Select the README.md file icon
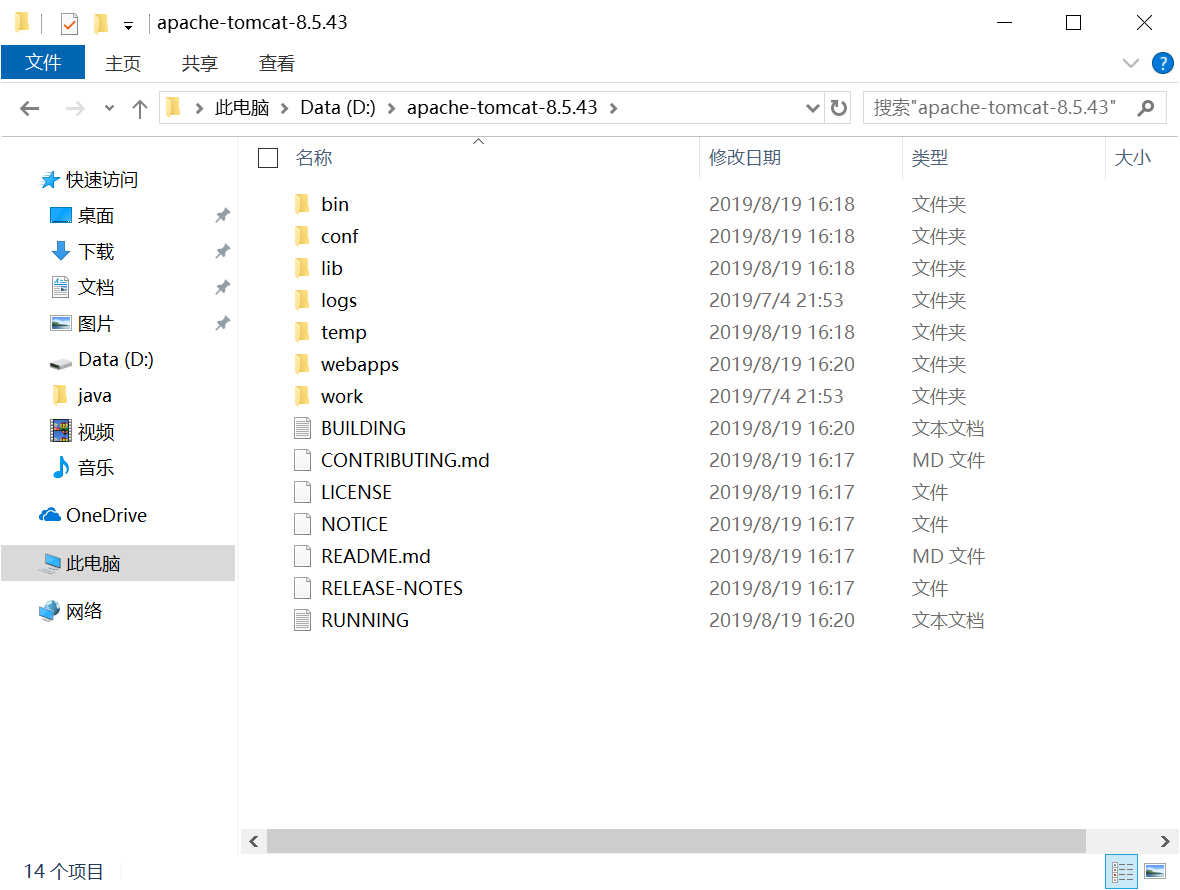This screenshot has width=1180, height=890. coord(302,556)
